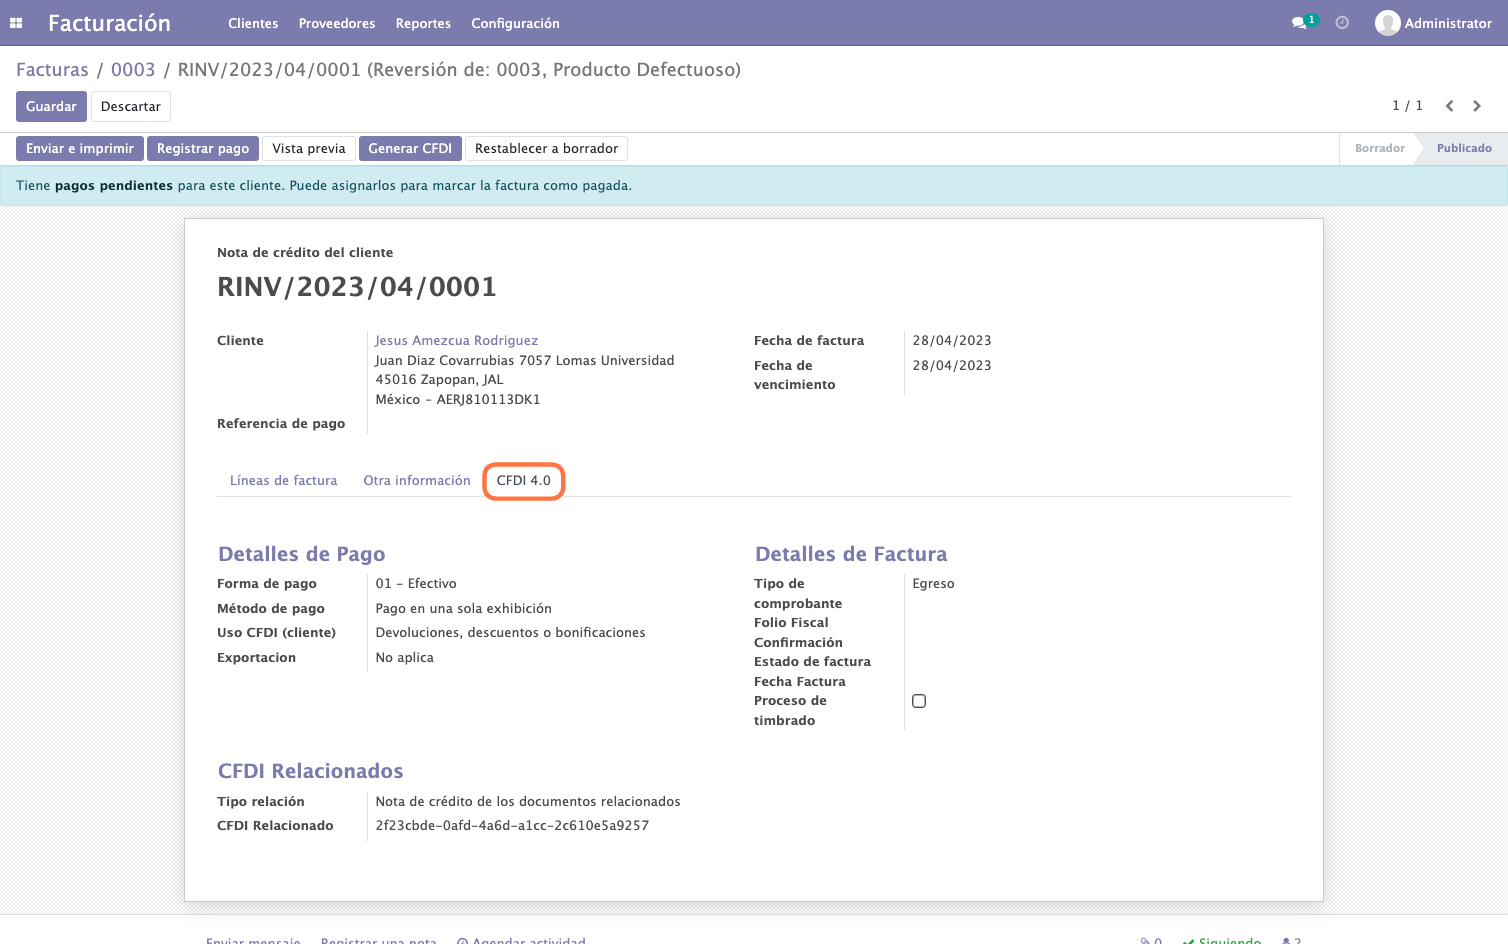Image resolution: width=1508 pixels, height=944 pixels.
Task: Click Restablecer a borrador
Action: point(547,149)
